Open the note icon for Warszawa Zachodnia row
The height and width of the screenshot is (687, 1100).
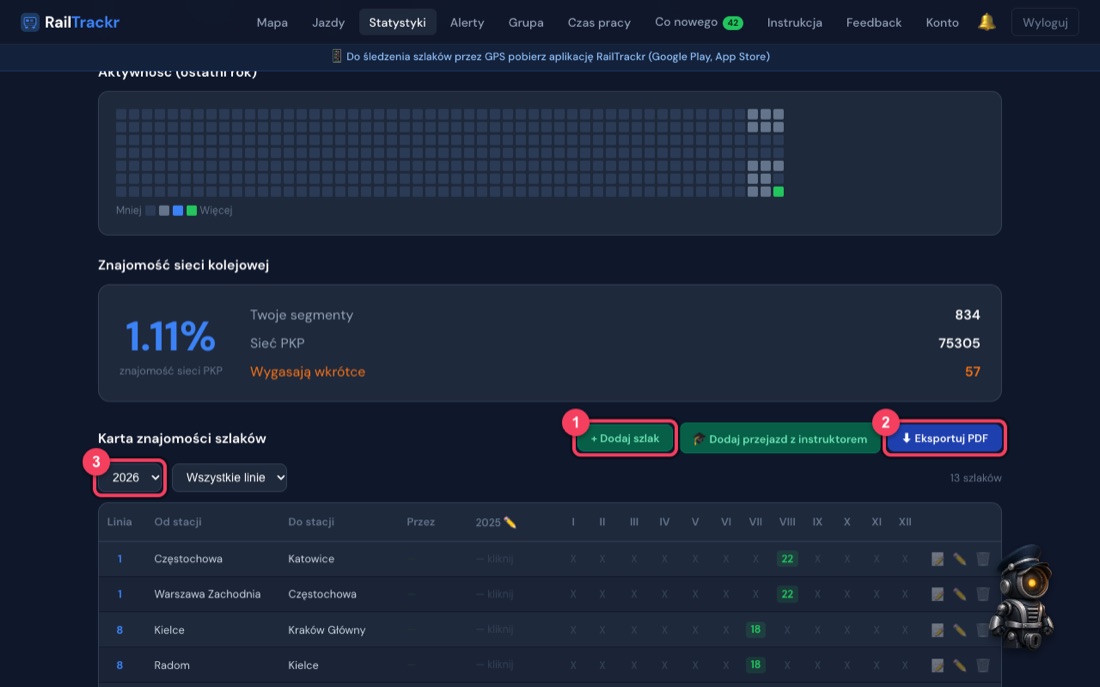click(937, 594)
